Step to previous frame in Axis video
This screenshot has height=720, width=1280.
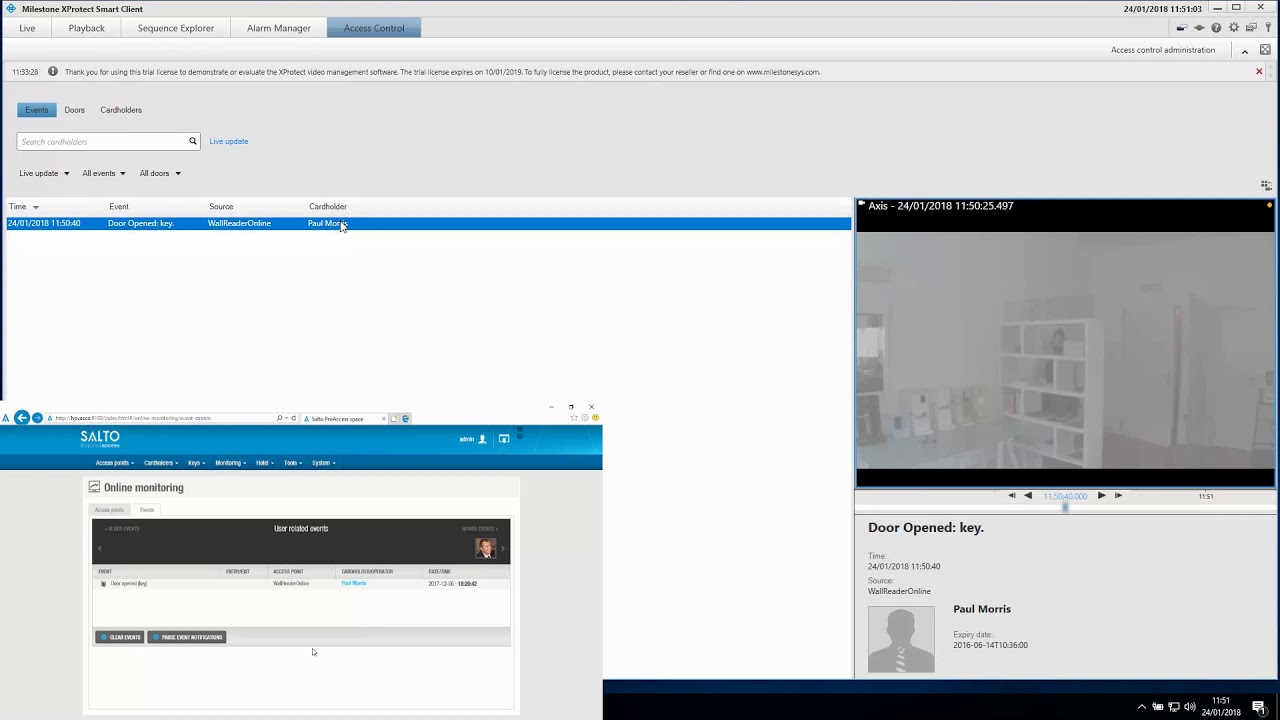pyautogui.click(x=1011, y=495)
